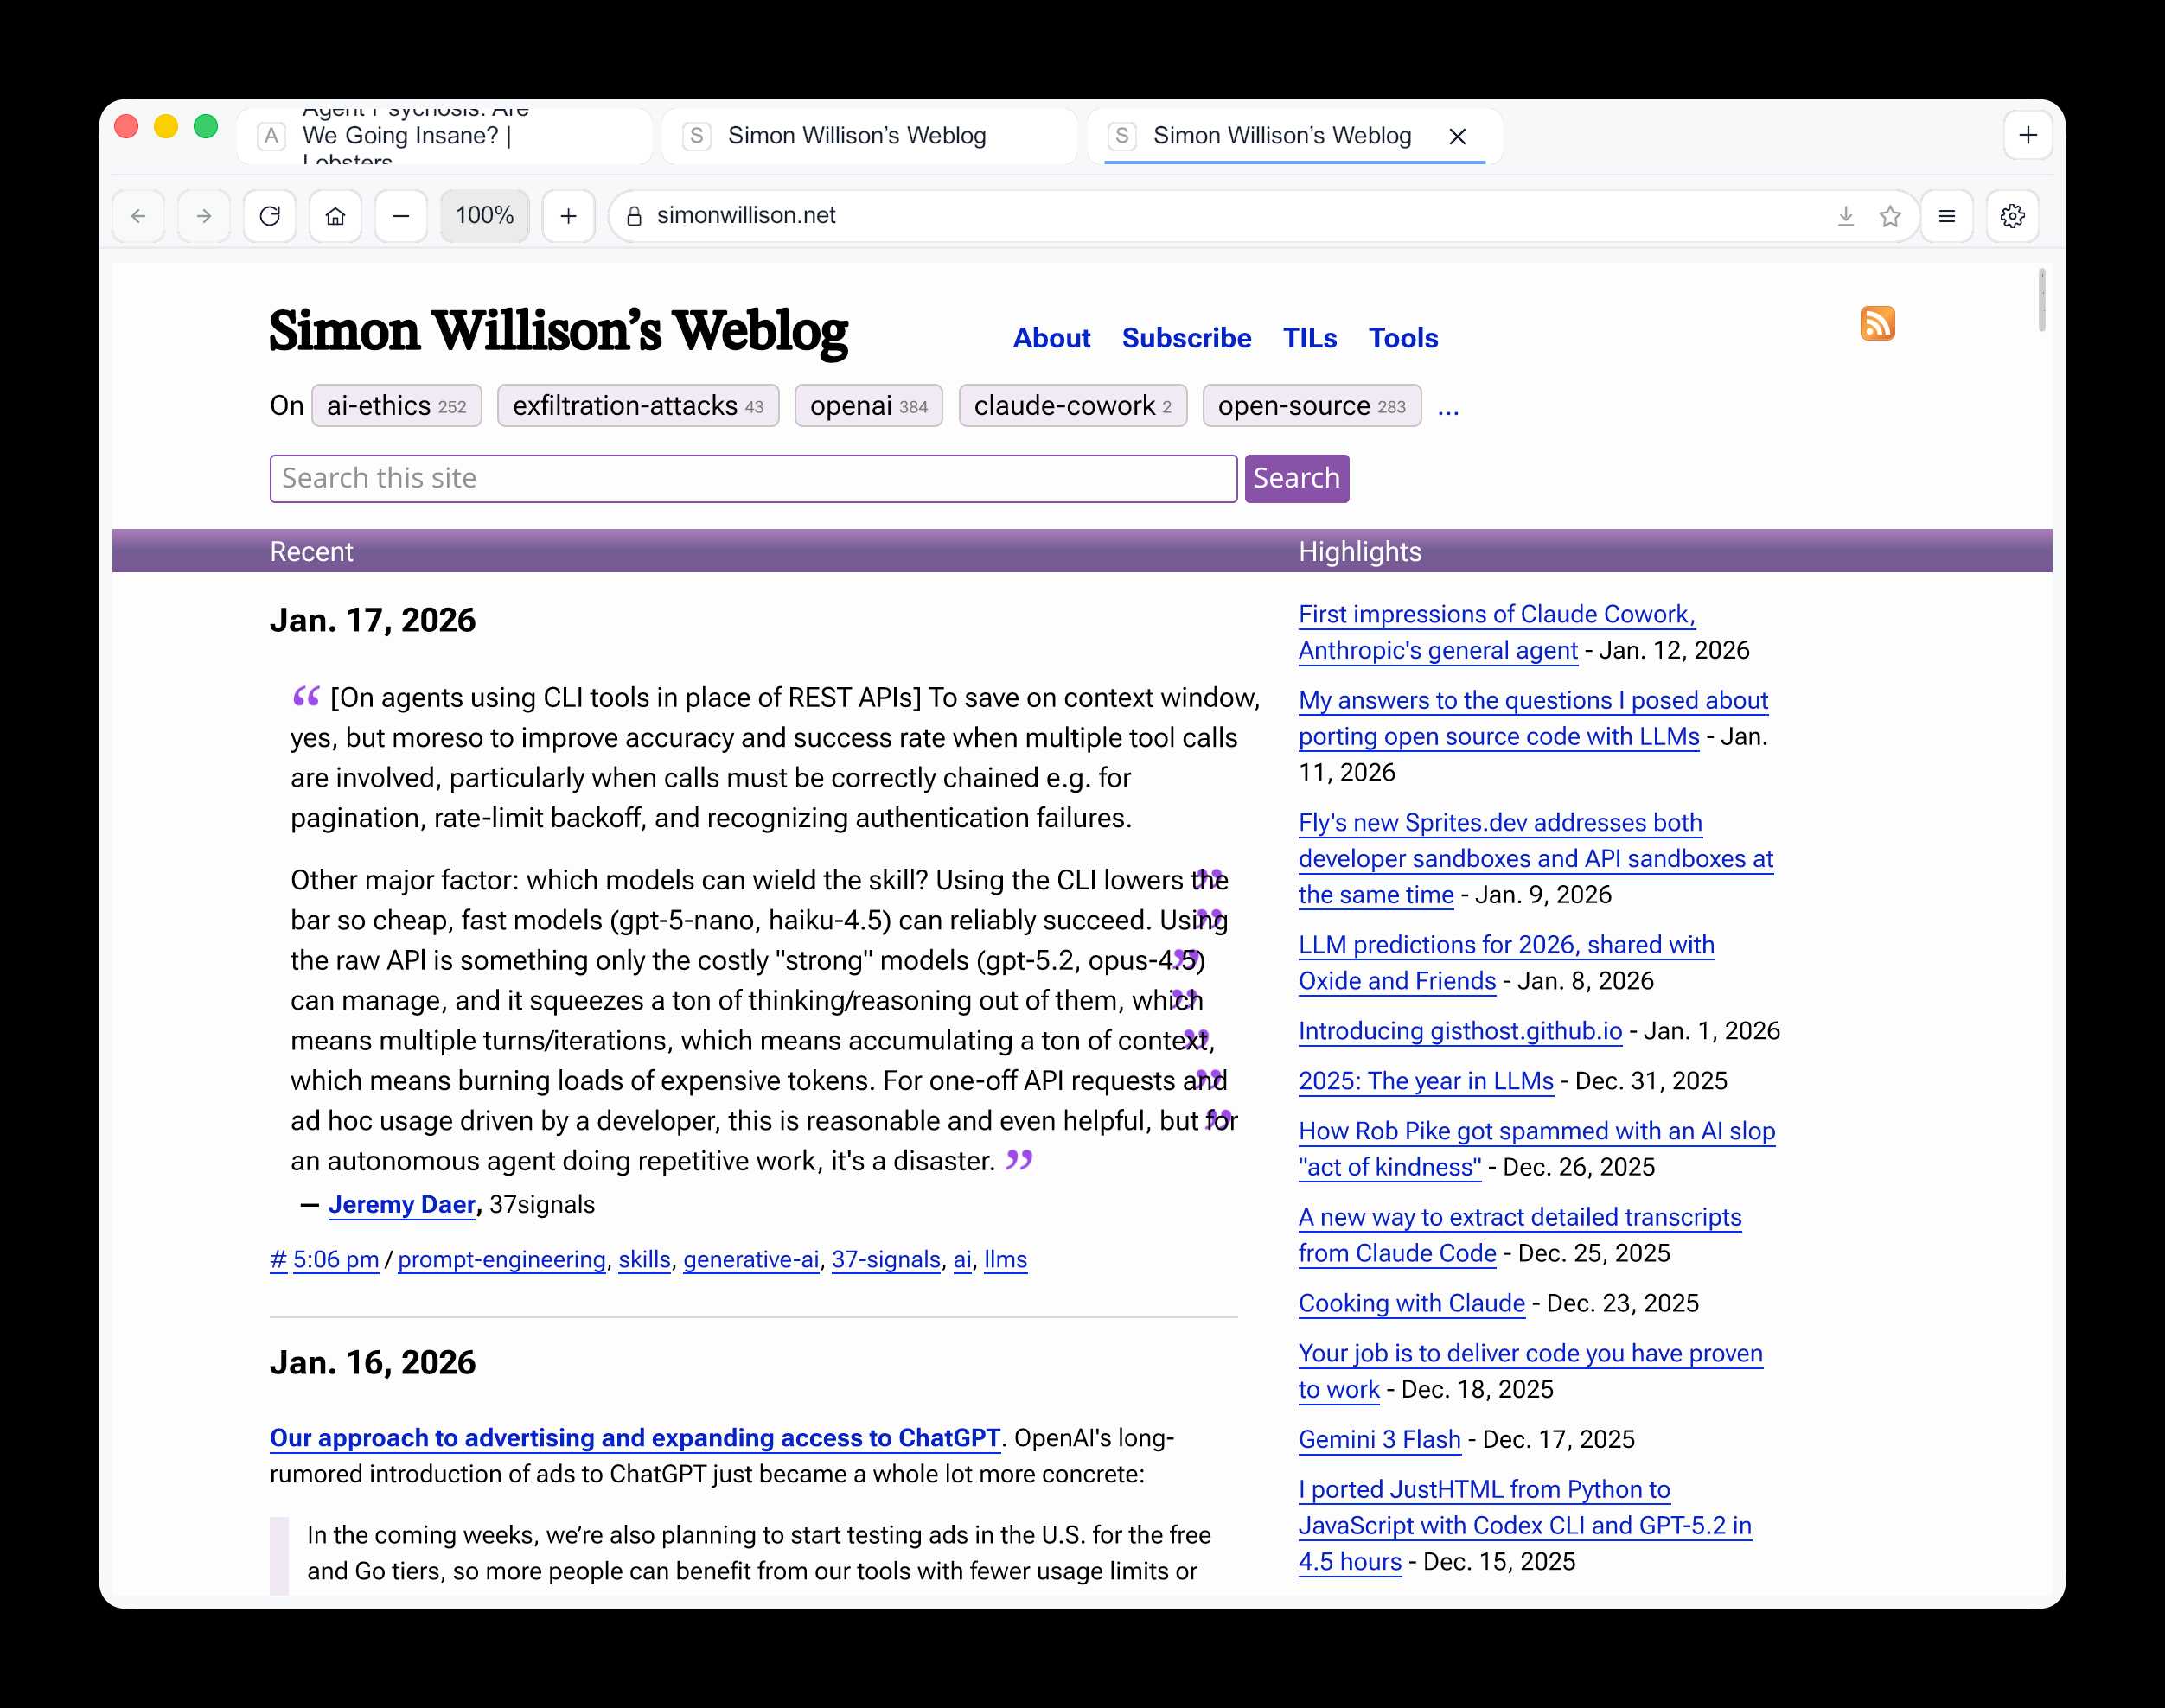Viewport: 2165px width, 1708px height.
Task: Select the ai-ethics tag pill
Action: coord(395,405)
